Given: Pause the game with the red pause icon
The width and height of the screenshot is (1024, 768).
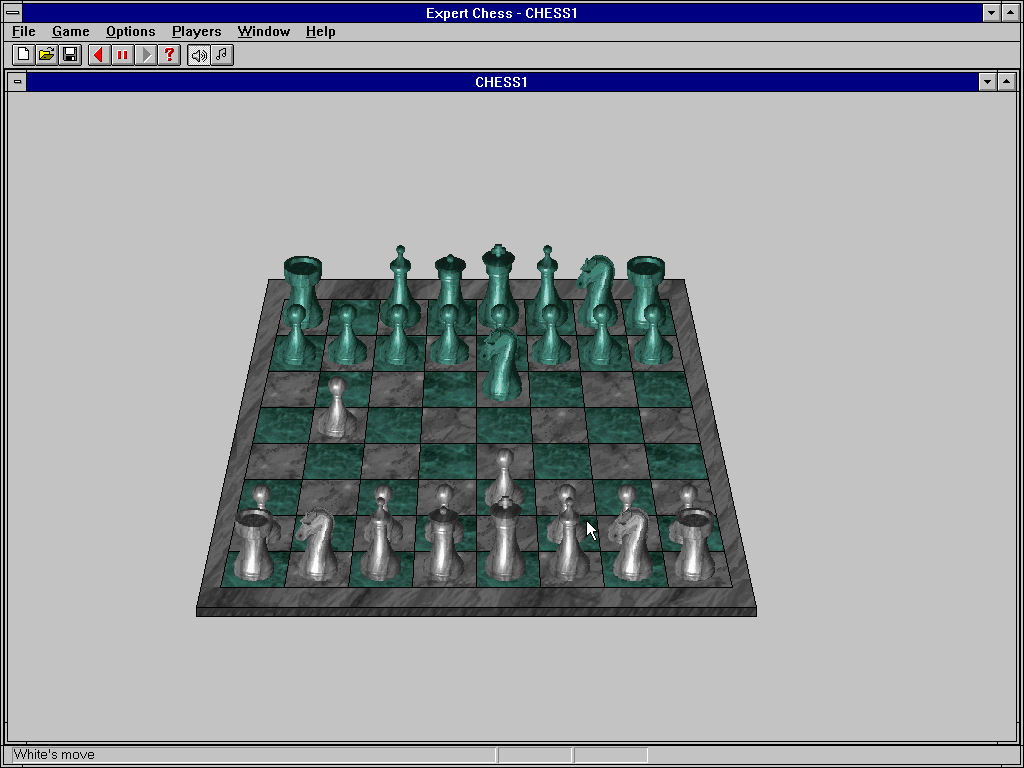Looking at the screenshot, I should [123, 55].
